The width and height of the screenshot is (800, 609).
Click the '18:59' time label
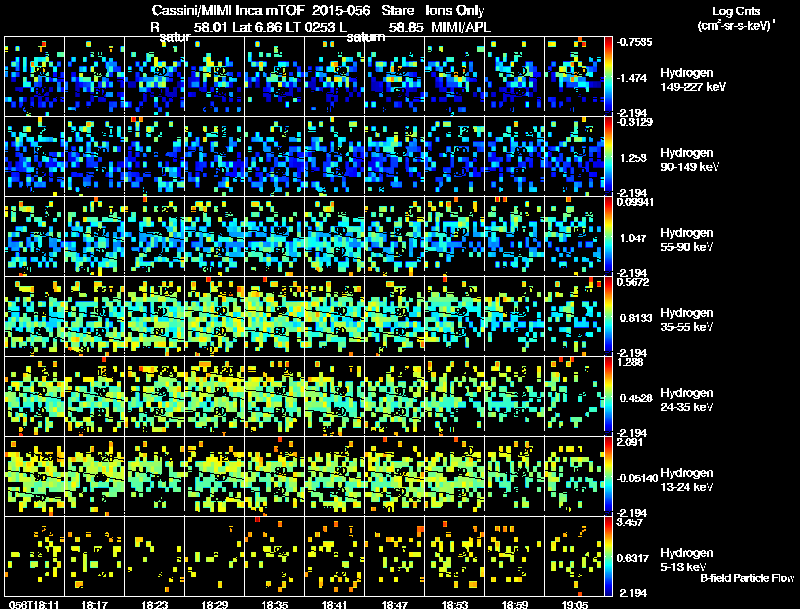click(514, 604)
